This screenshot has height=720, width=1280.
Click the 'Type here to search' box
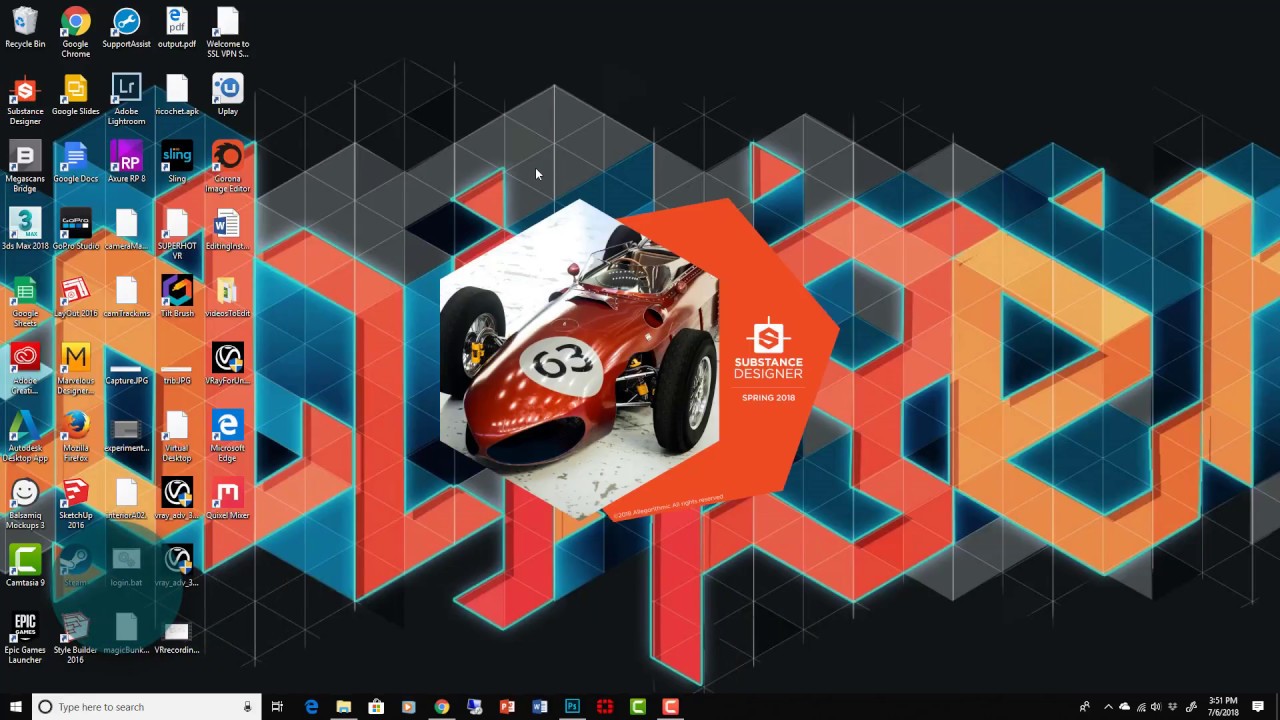point(147,707)
